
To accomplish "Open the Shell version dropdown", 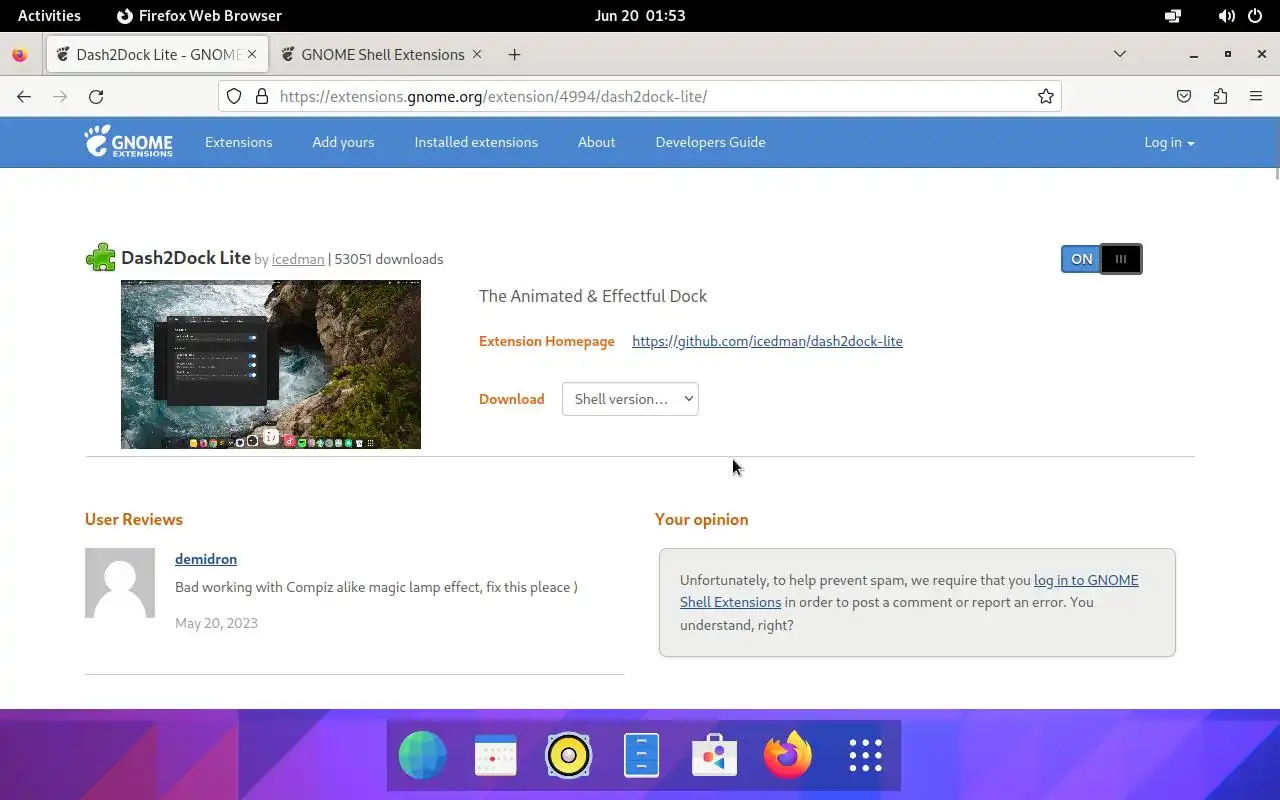I will [x=630, y=399].
